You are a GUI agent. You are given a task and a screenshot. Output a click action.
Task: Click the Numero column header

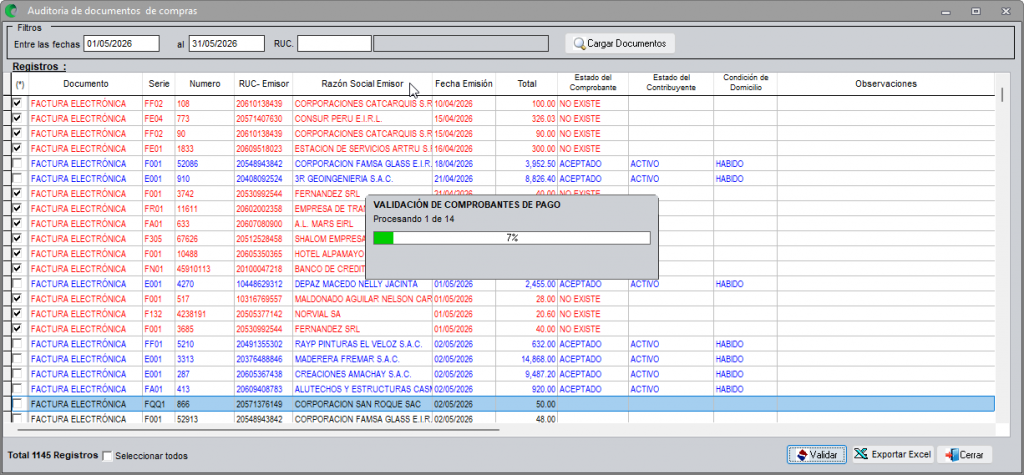[204, 84]
